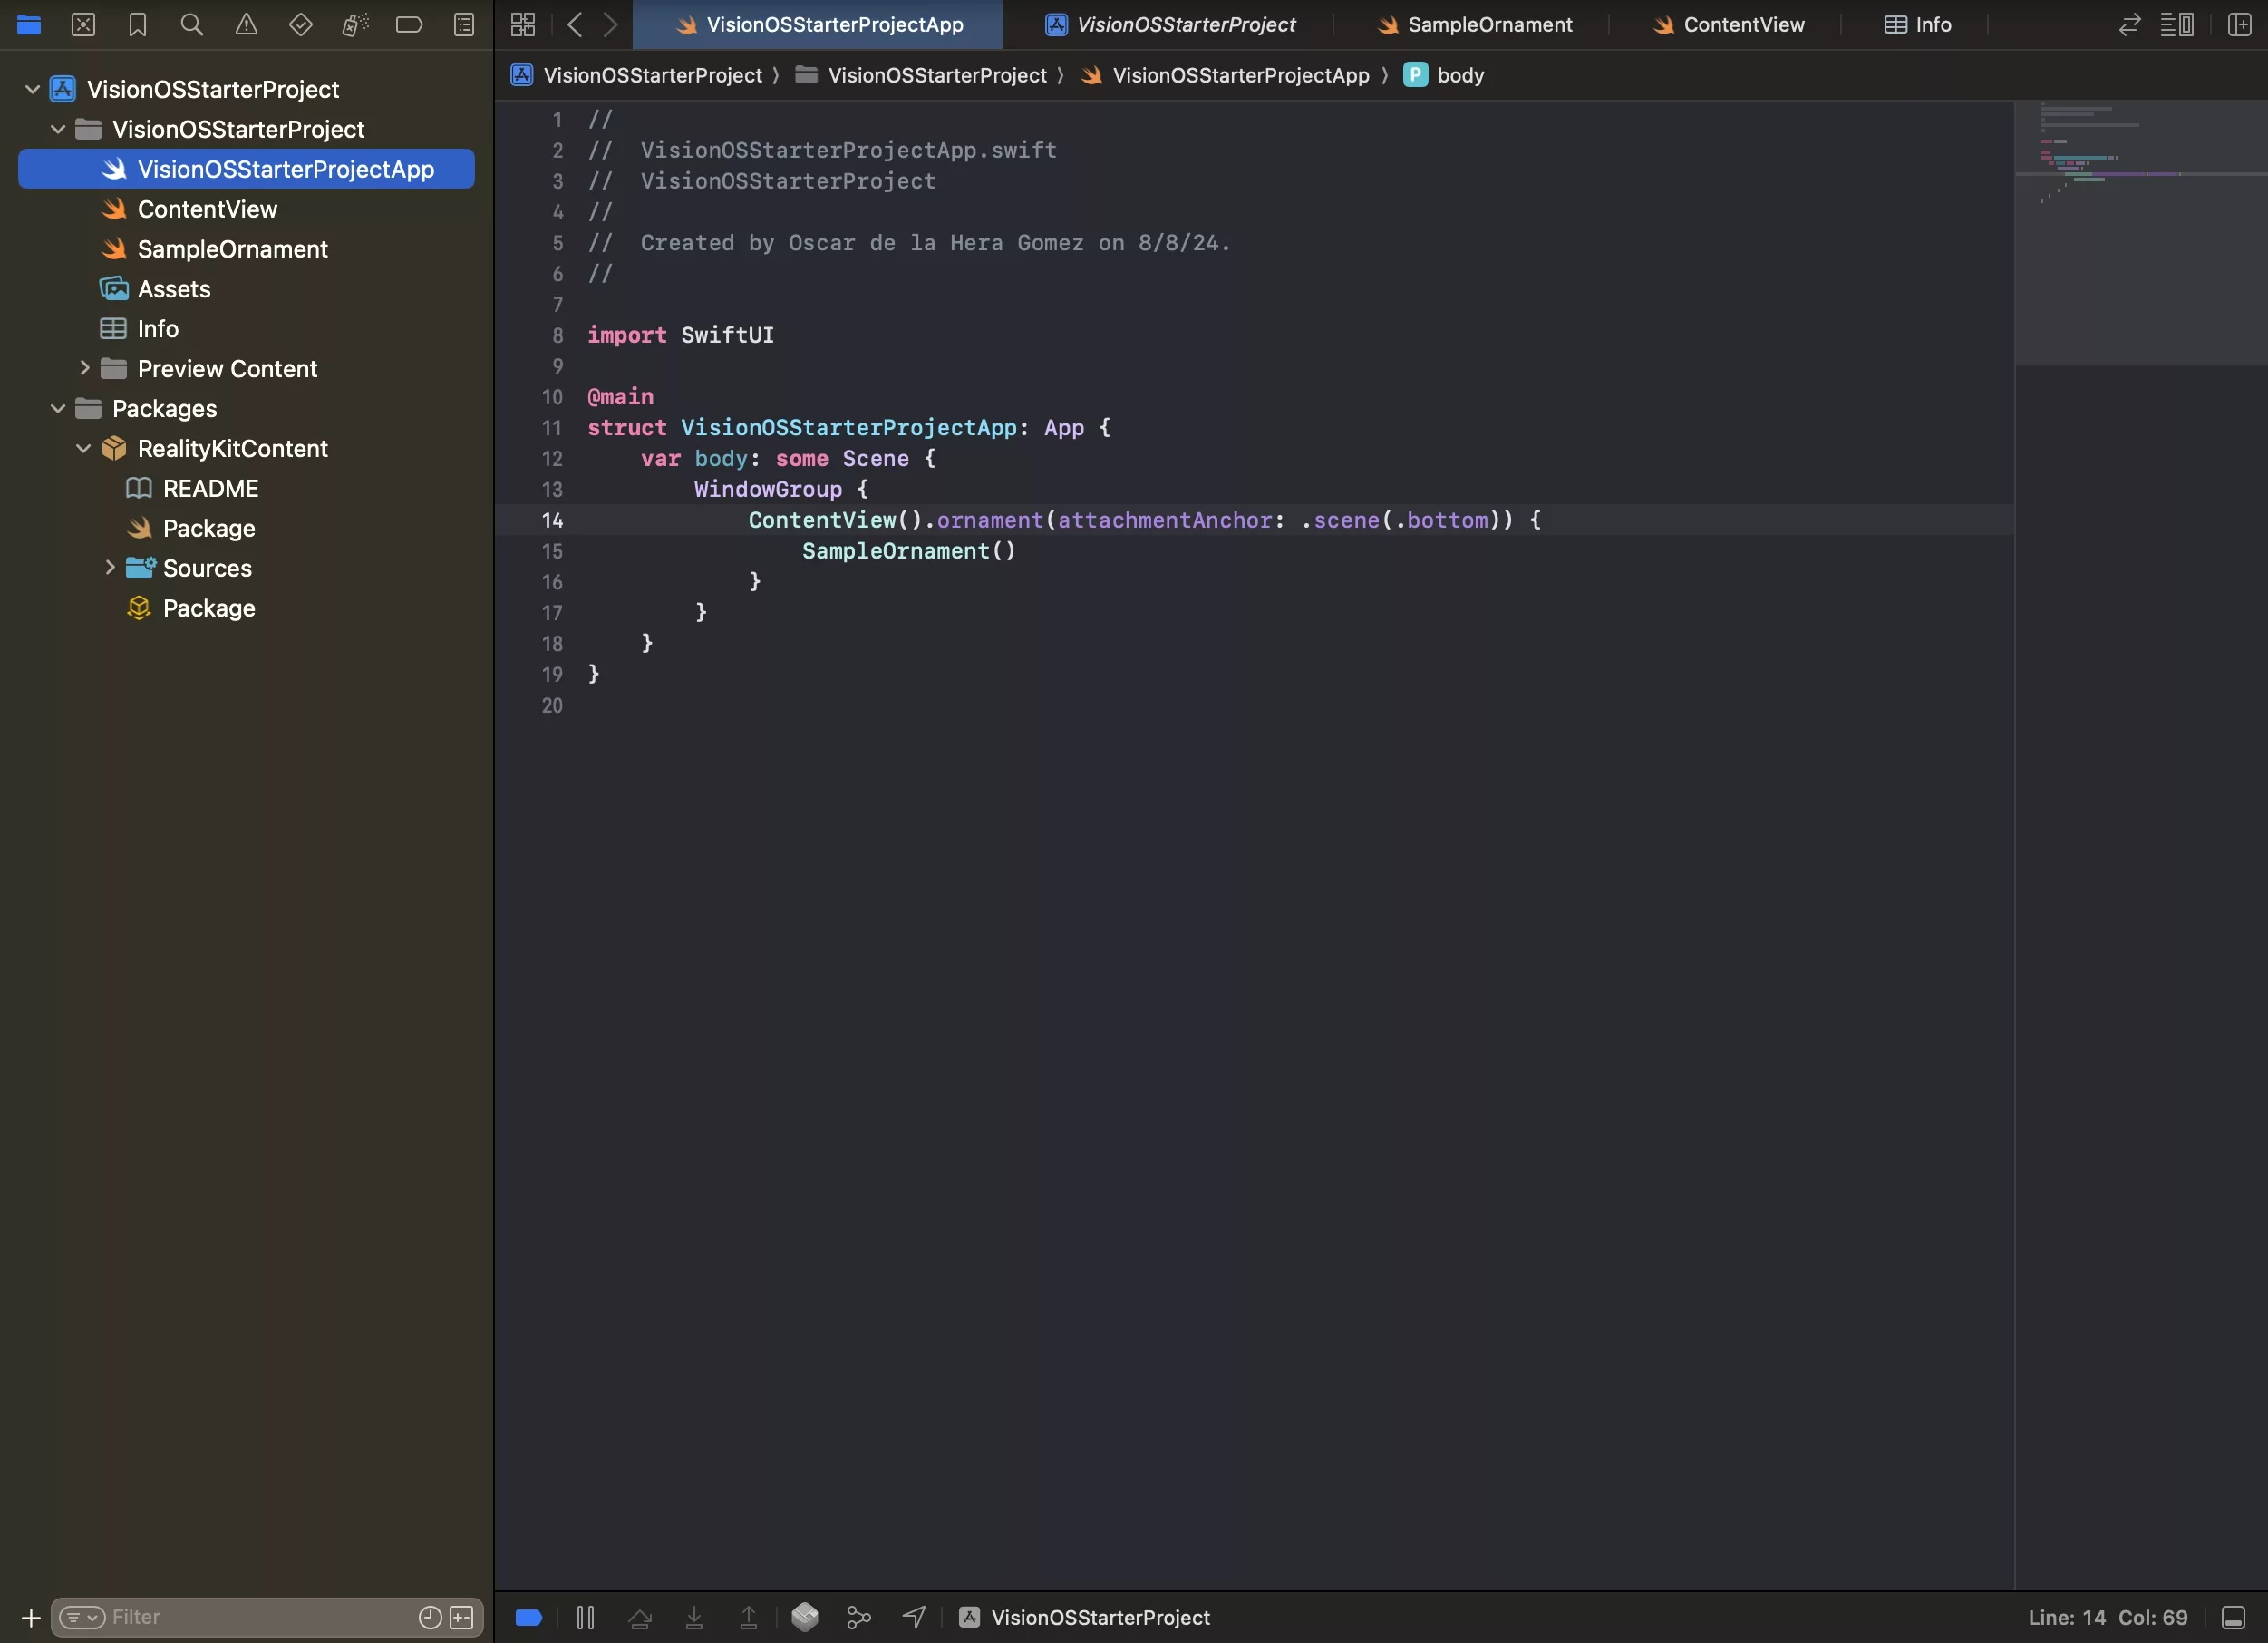The height and width of the screenshot is (1643, 2268).
Task: Click Simulate Location arrow icon
Action: point(914,1617)
